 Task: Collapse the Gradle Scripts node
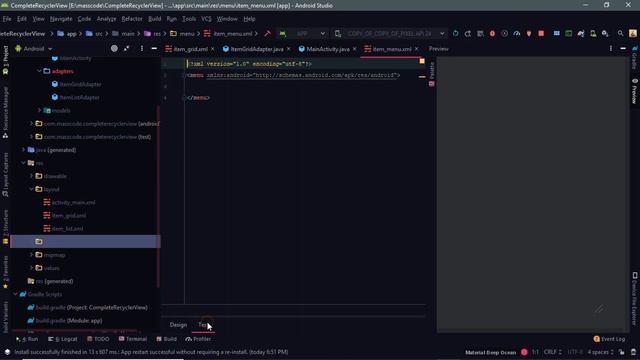click(15, 294)
